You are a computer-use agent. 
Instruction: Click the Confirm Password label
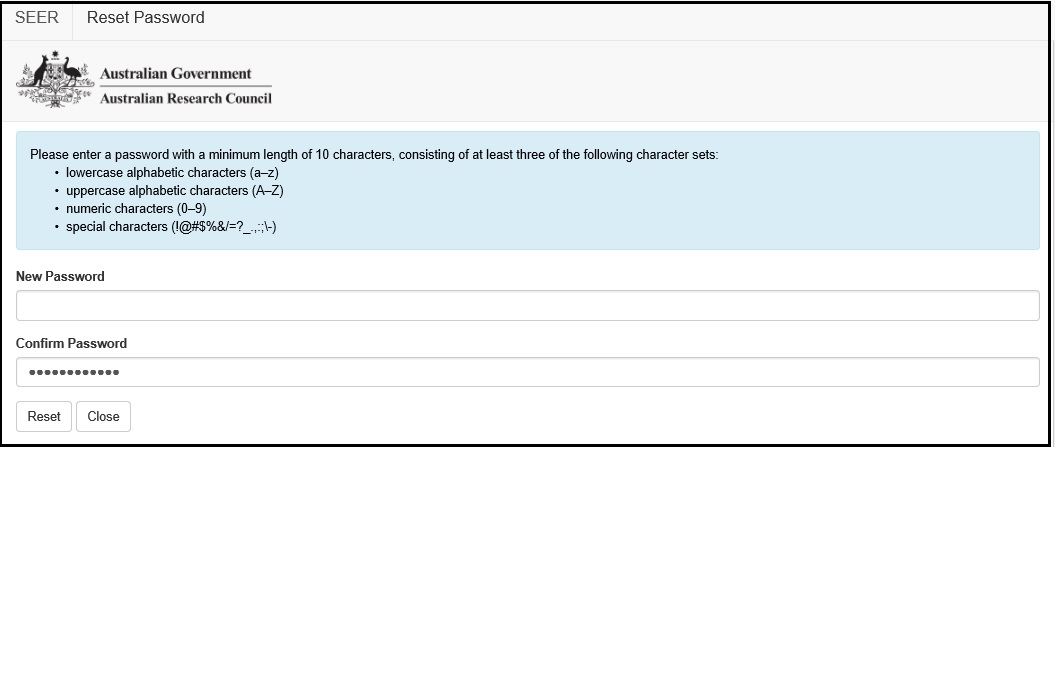coord(71,343)
